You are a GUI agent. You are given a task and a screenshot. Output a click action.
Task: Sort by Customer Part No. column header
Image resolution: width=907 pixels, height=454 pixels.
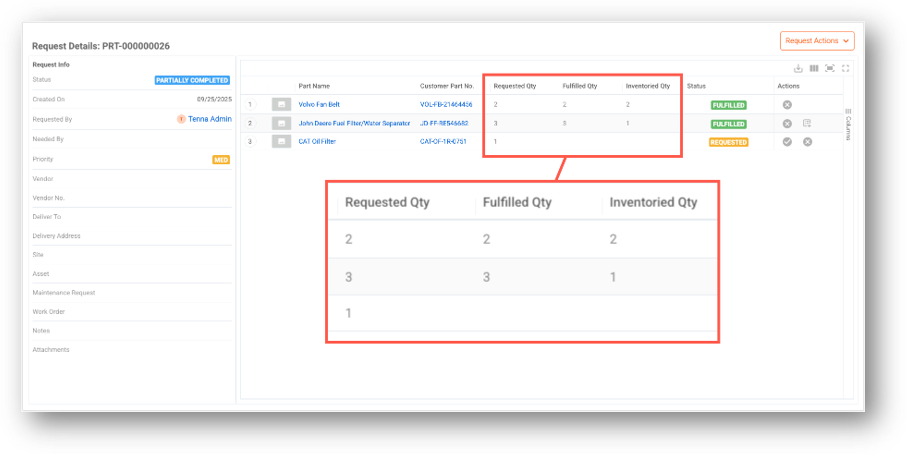[447, 86]
